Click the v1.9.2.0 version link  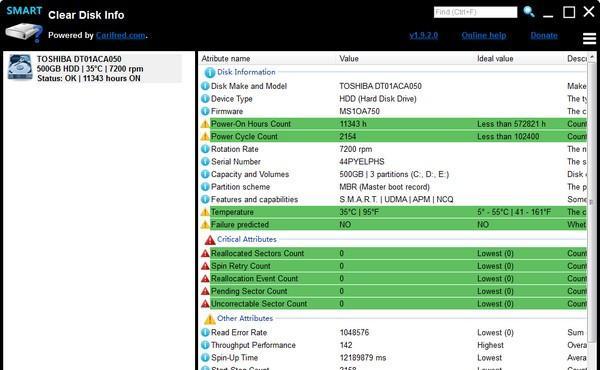pyautogui.click(x=424, y=35)
